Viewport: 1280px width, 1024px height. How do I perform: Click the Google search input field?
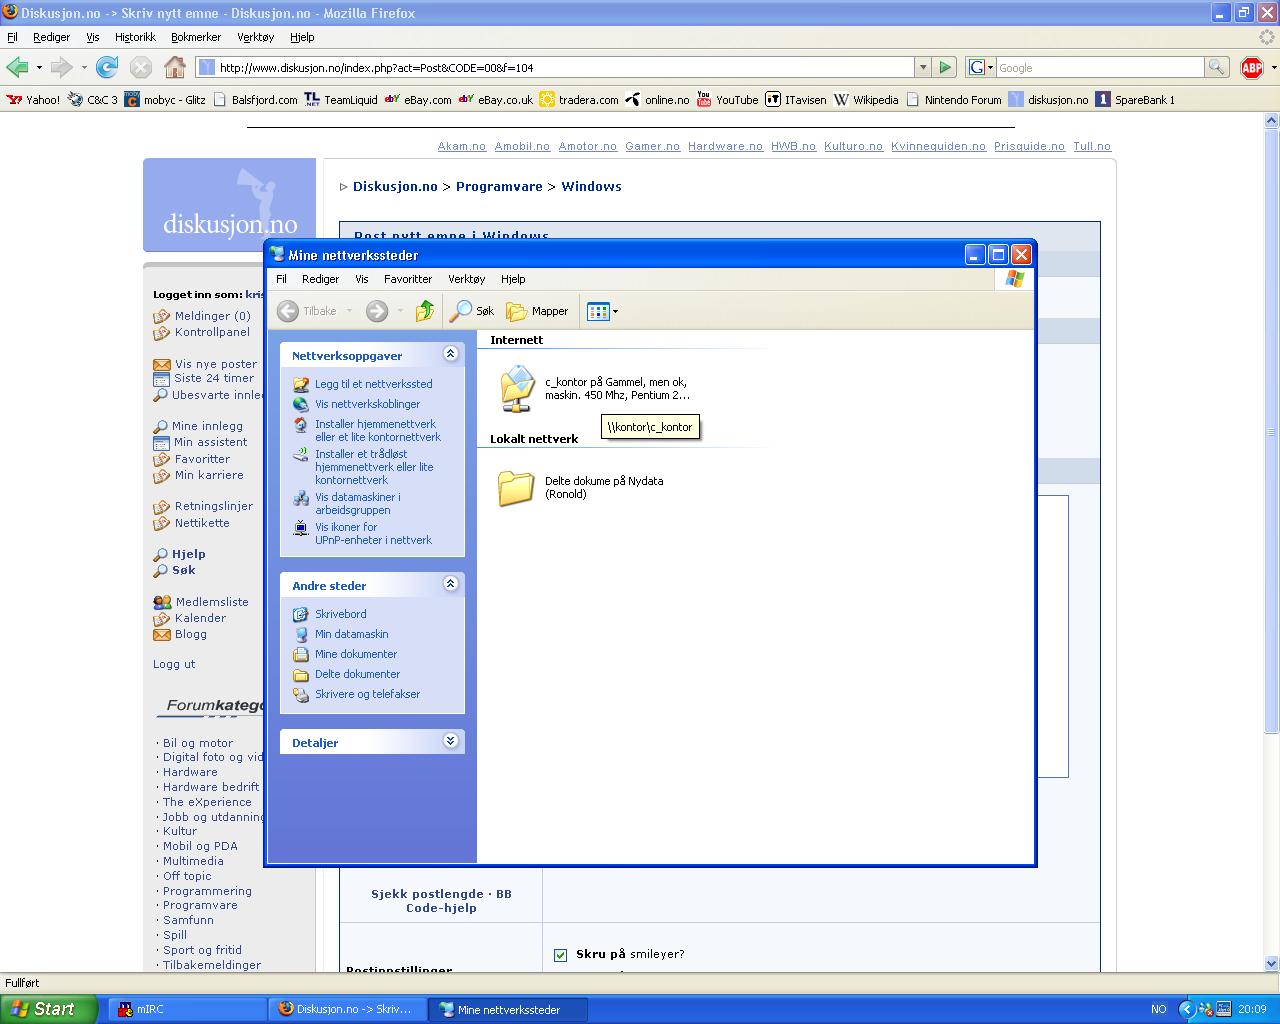1099,67
